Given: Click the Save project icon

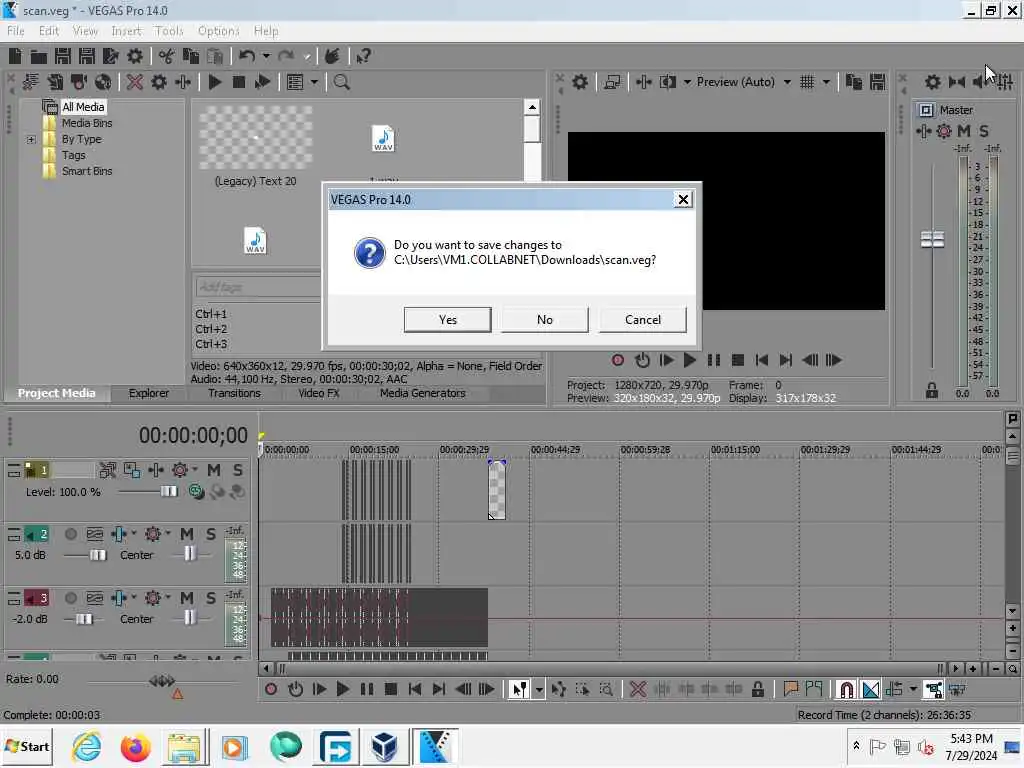Looking at the screenshot, I should (x=63, y=56).
